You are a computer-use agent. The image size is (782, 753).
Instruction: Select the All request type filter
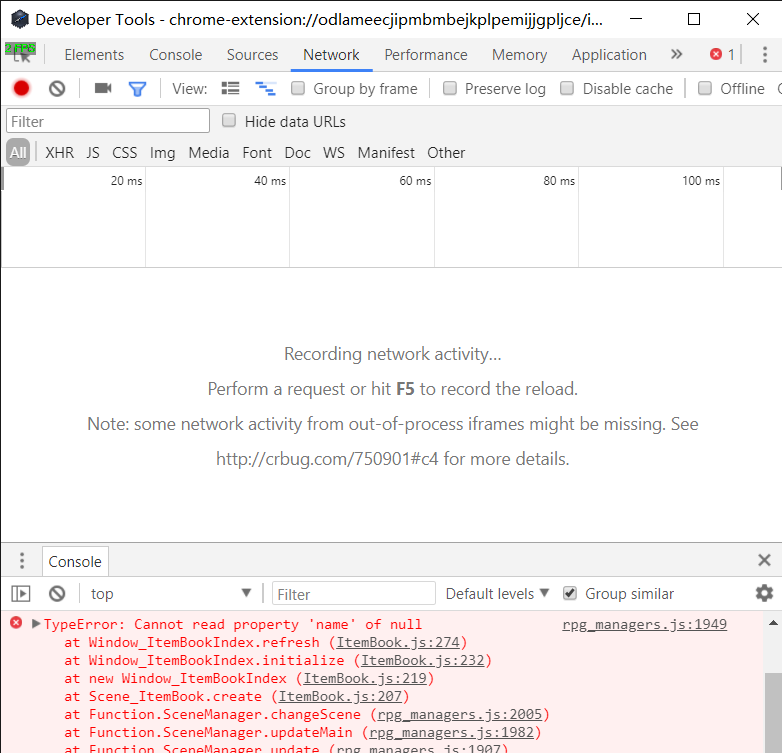pyautogui.click(x=18, y=152)
